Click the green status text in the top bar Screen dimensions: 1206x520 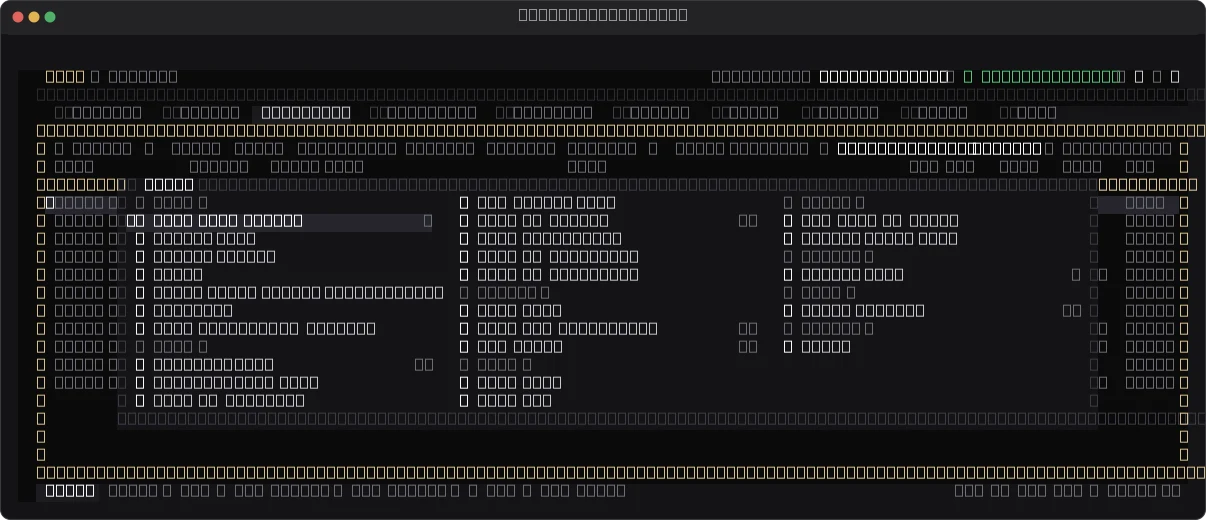(1050, 76)
